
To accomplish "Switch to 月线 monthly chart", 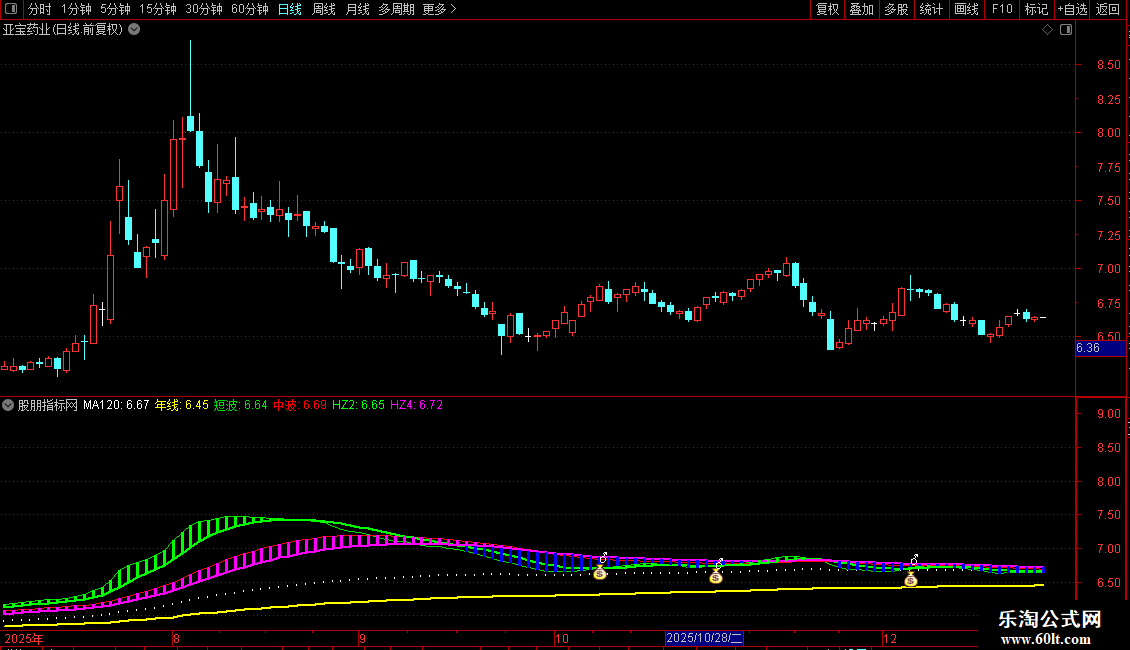I will [357, 9].
